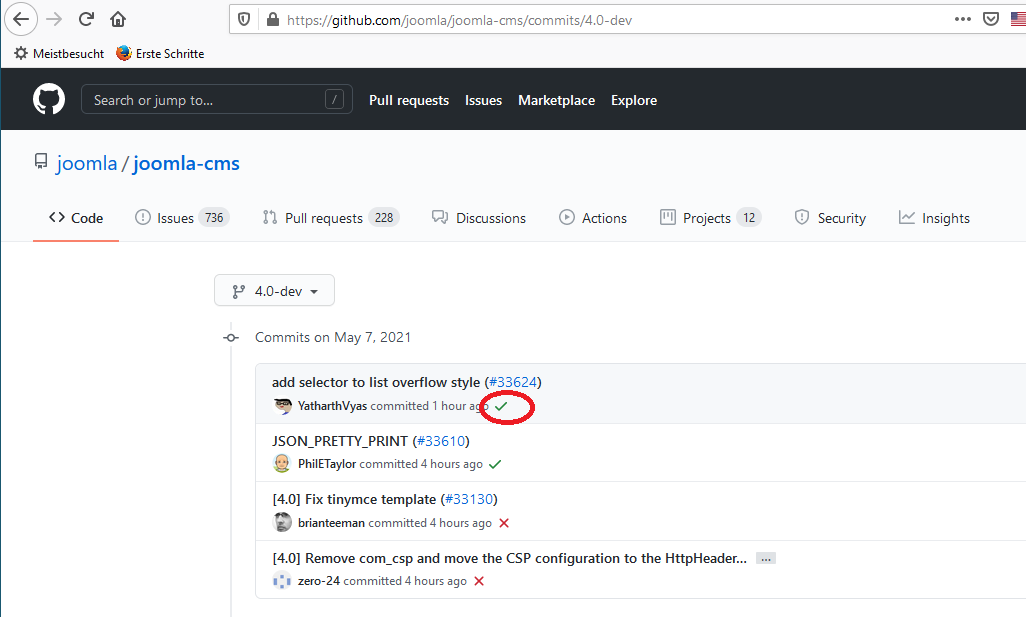The width and height of the screenshot is (1026, 617).
Task: Open pull request #33130 link
Action: tap(469, 499)
